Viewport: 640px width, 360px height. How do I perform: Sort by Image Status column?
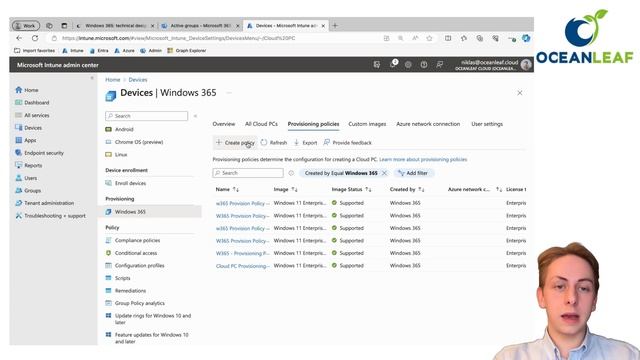point(351,189)
